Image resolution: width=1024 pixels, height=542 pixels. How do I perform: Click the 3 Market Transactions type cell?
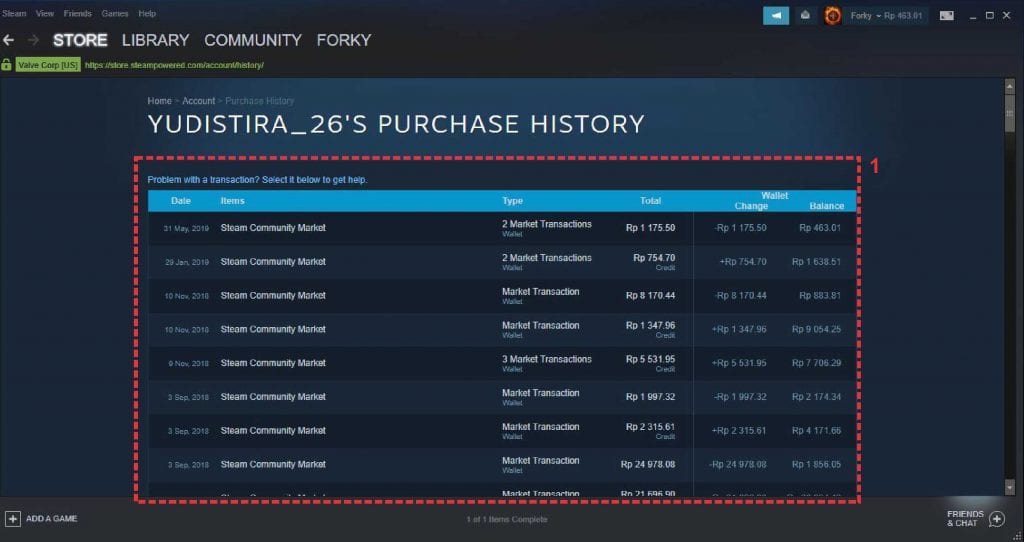[x=547, y=363]
